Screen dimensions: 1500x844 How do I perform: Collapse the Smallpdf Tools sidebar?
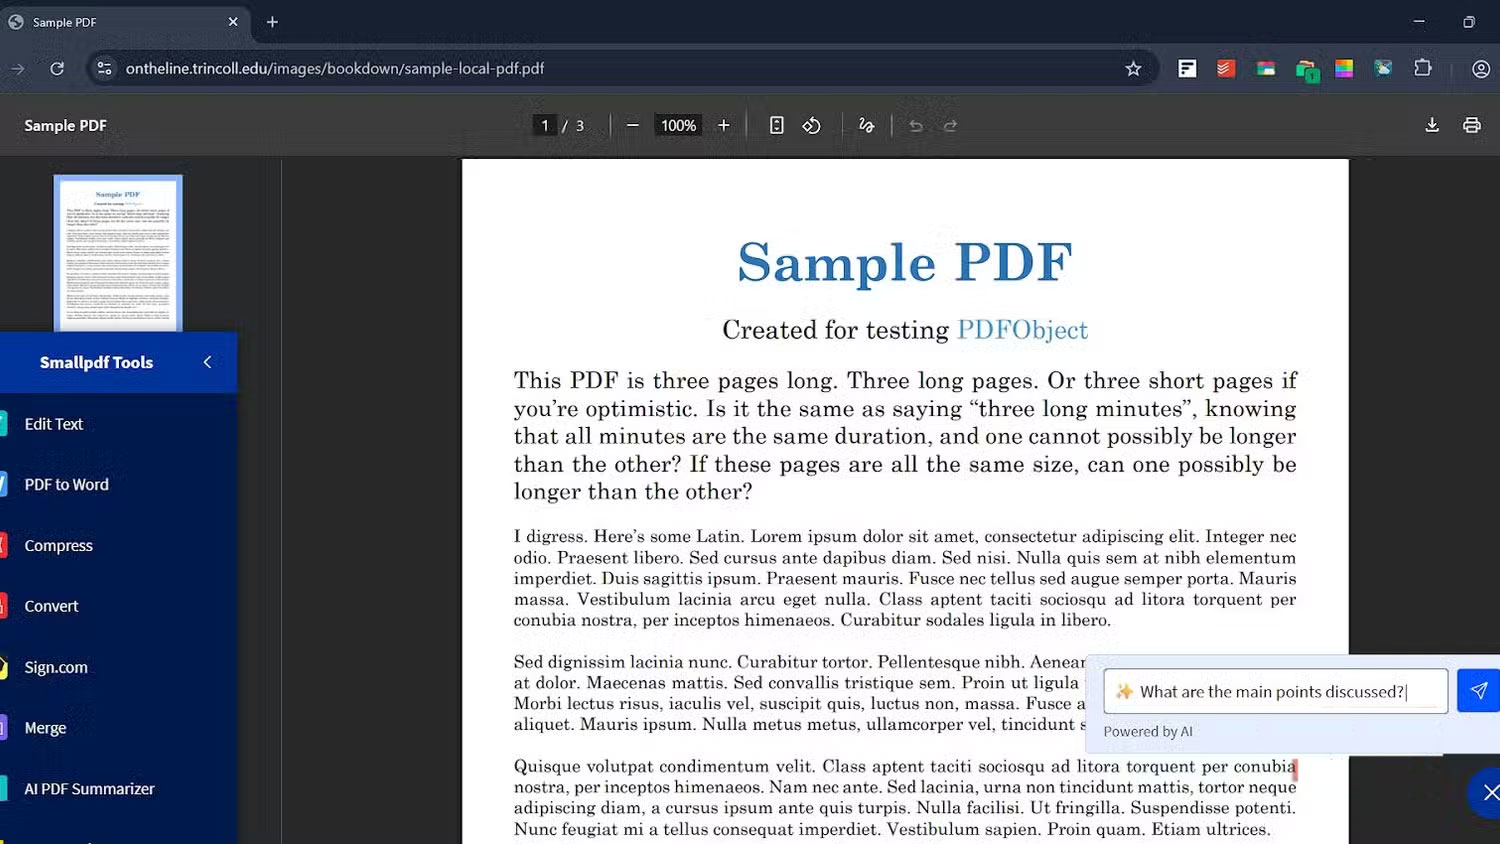pos(207,362)
